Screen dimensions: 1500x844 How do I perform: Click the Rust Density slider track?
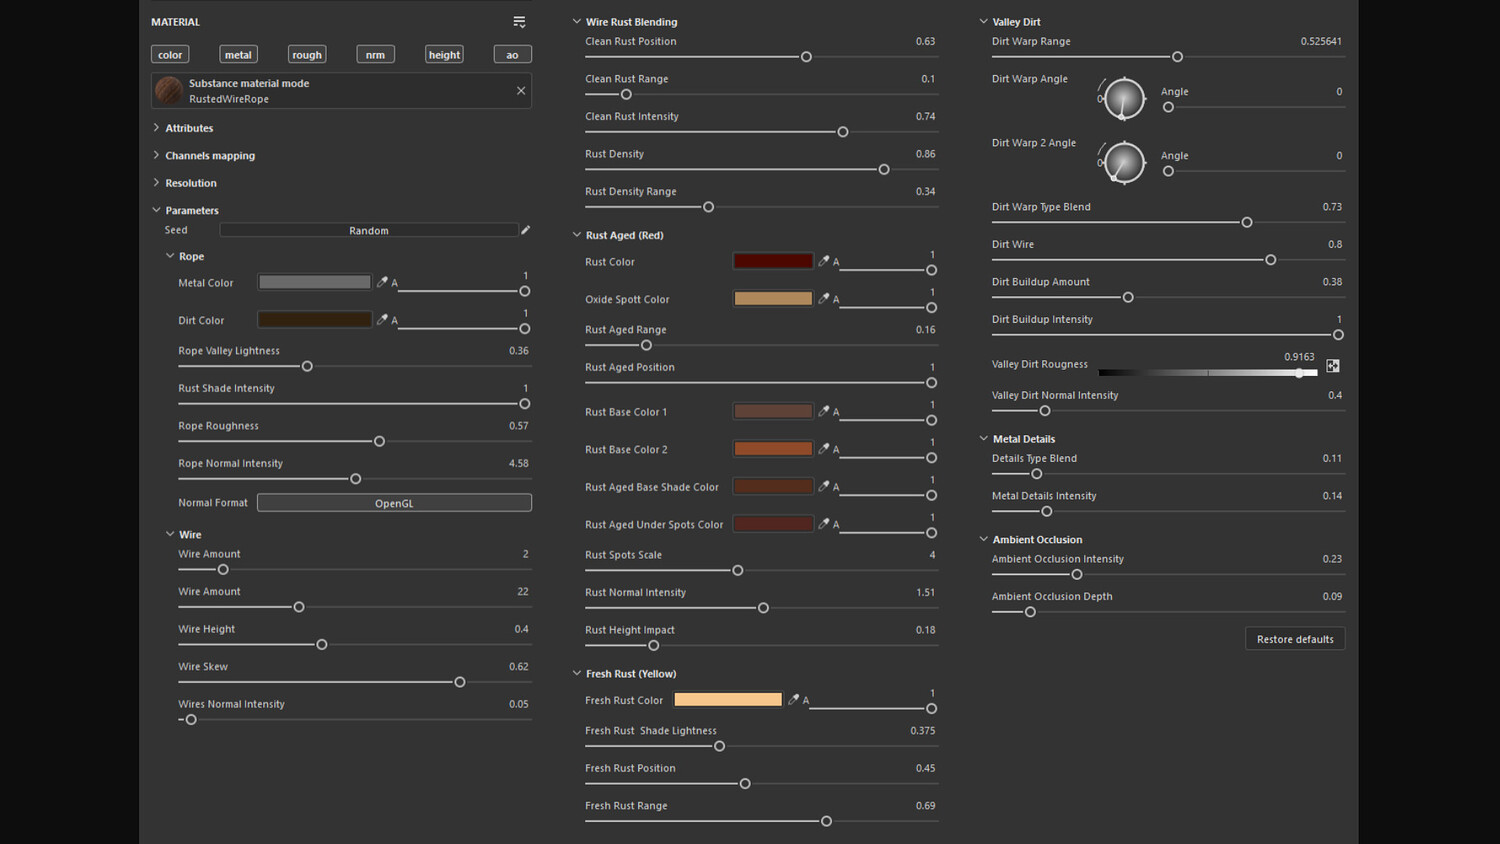[x=760, y=169]
